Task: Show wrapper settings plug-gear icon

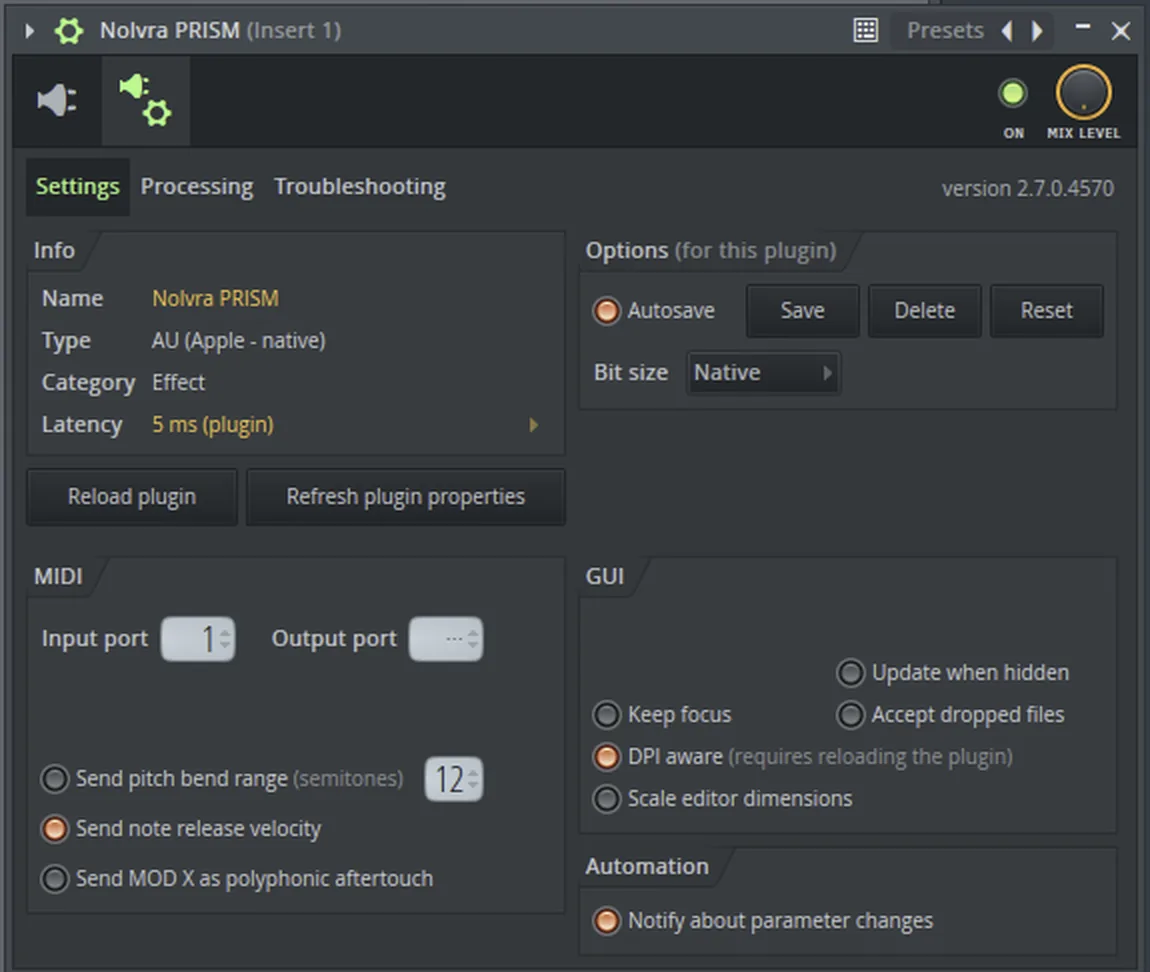Action: 145,101
